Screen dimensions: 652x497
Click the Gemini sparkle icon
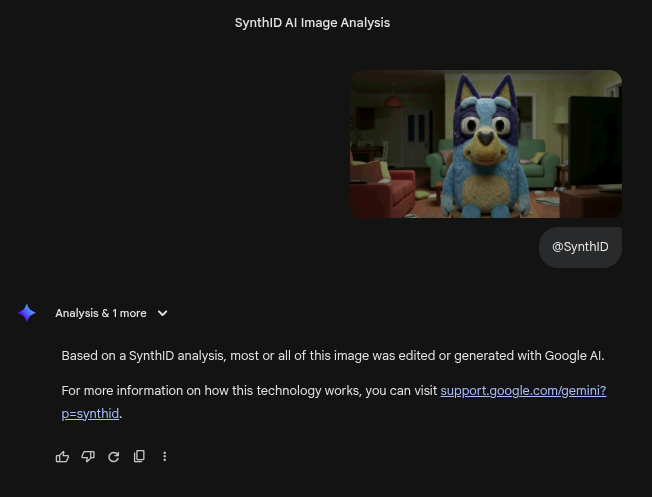tap(27, 313)
